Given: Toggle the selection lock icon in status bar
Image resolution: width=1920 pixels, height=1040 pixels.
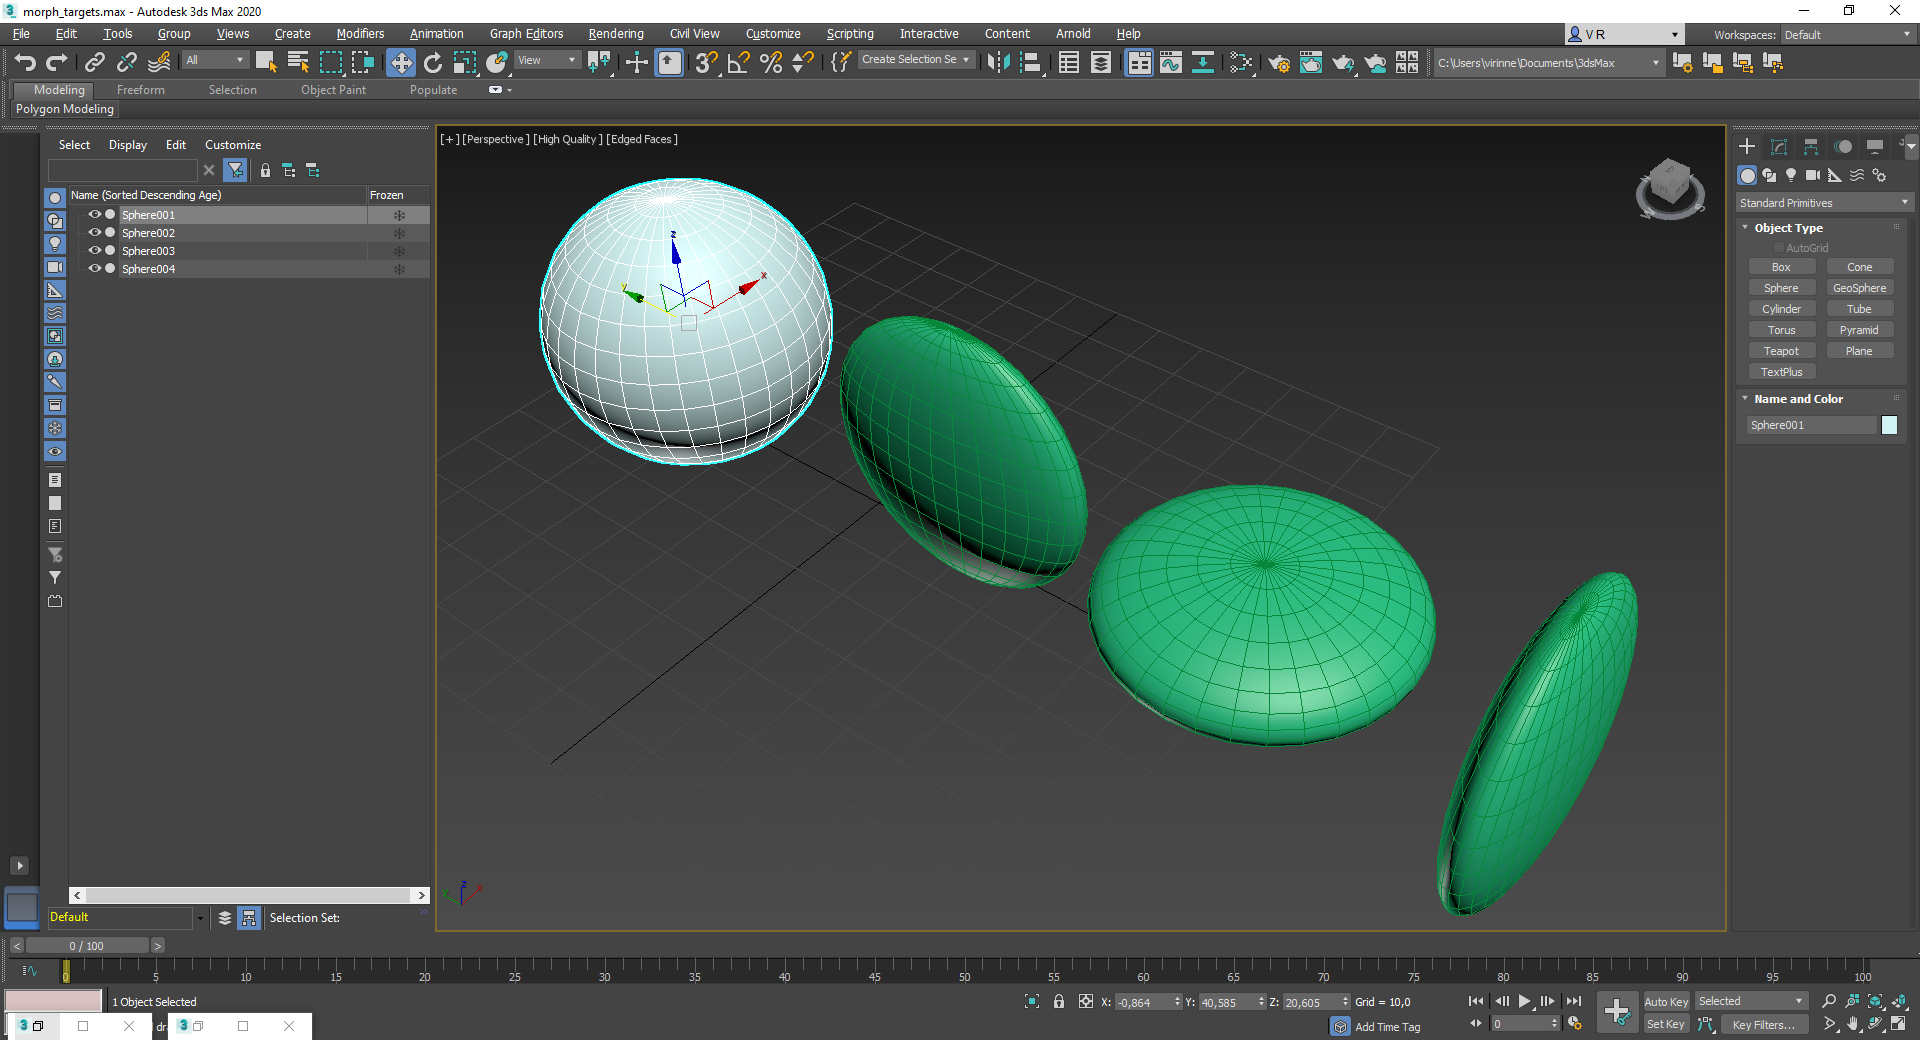Looking at the screenshot, I should (1059, 1001).
